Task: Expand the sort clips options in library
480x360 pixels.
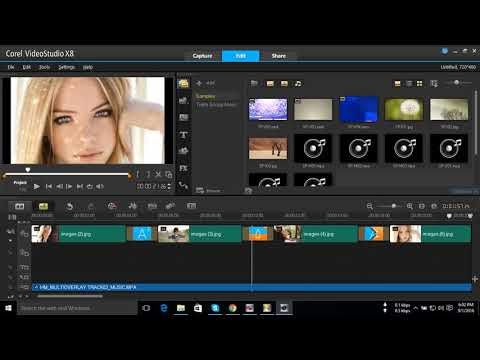Action: click(434, 84)
